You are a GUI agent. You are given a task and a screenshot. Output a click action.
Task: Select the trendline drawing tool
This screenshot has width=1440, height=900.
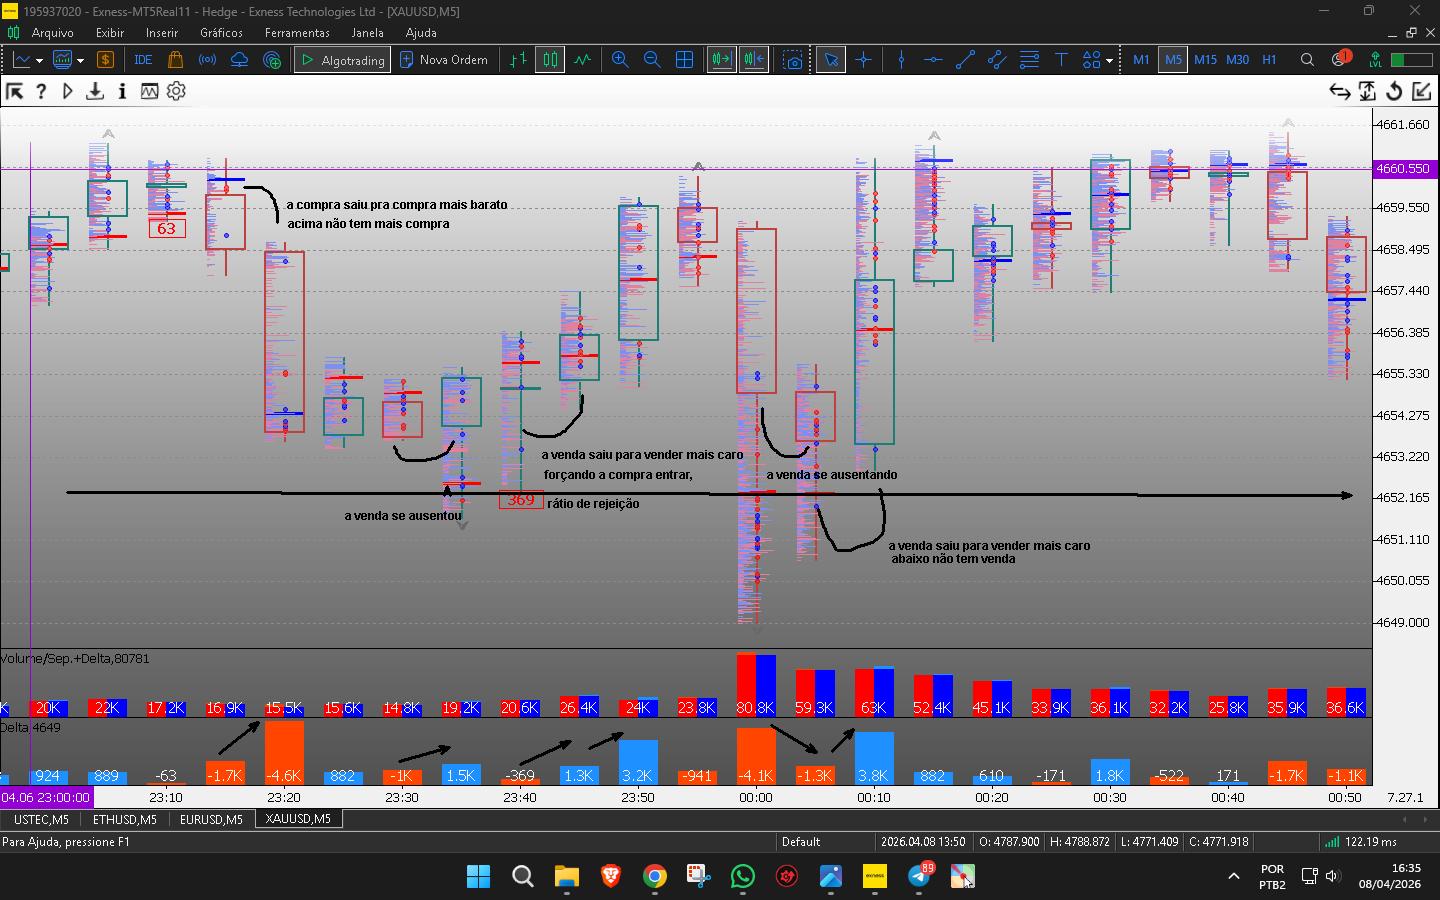(x=965, y=60)
